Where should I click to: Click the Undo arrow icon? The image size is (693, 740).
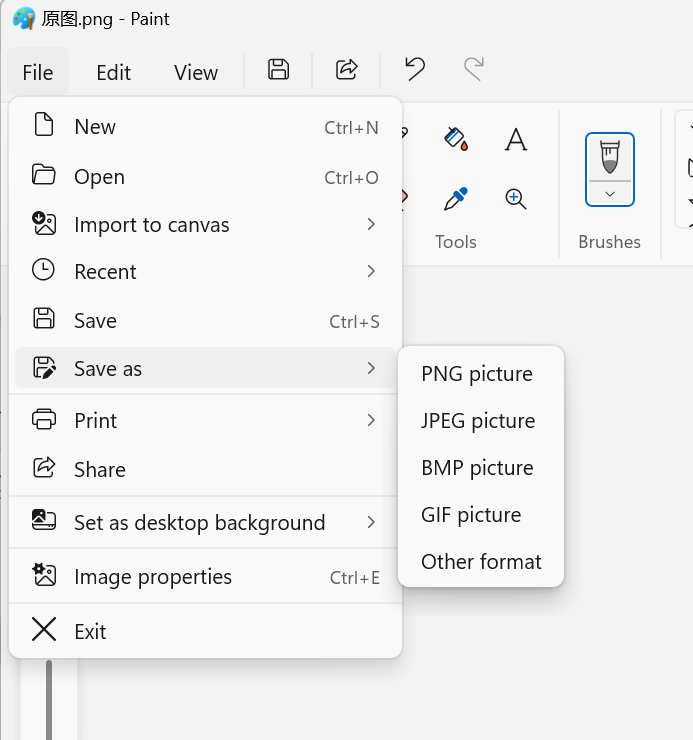pos(414,69)
